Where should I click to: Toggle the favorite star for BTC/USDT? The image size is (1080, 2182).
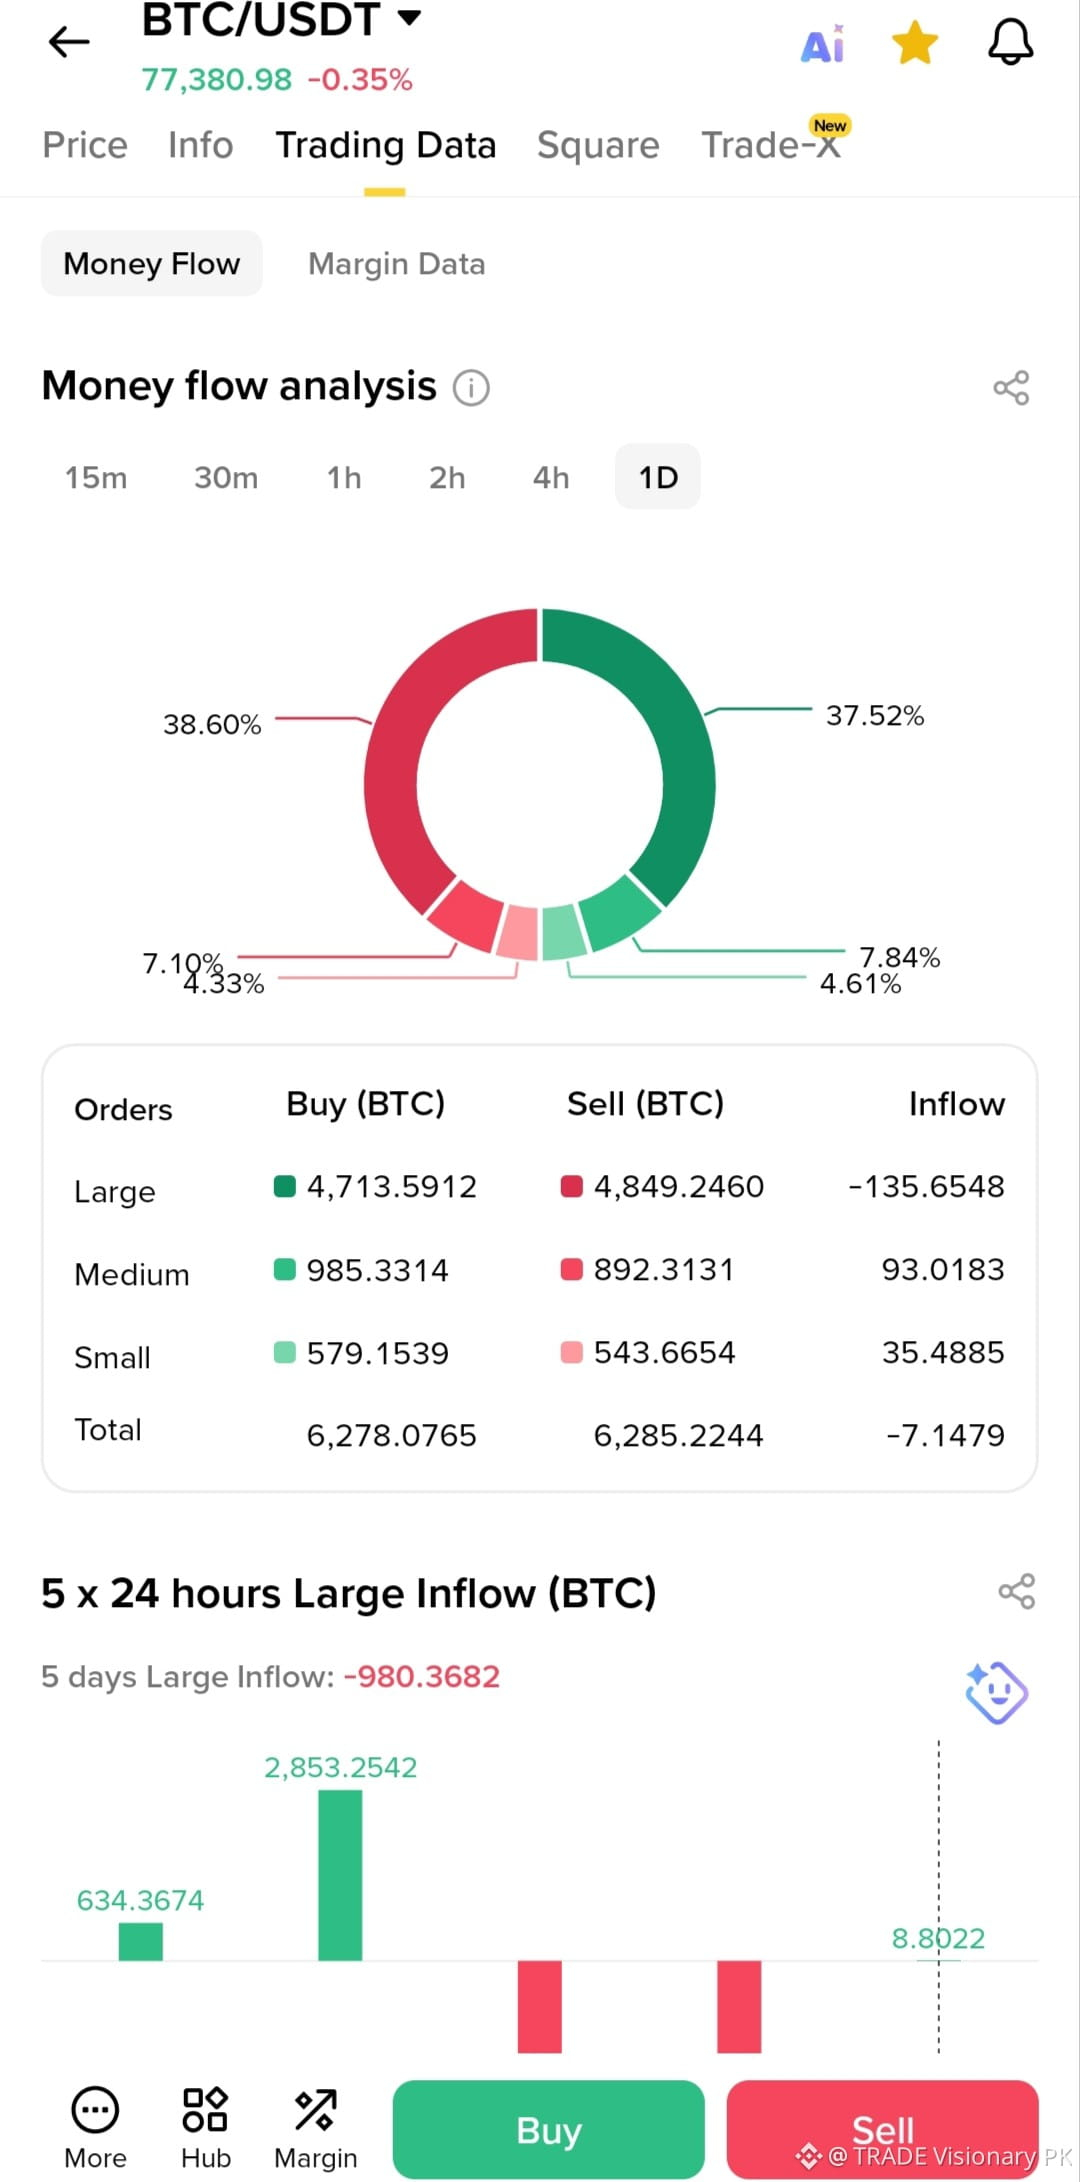tap(915, 44)
